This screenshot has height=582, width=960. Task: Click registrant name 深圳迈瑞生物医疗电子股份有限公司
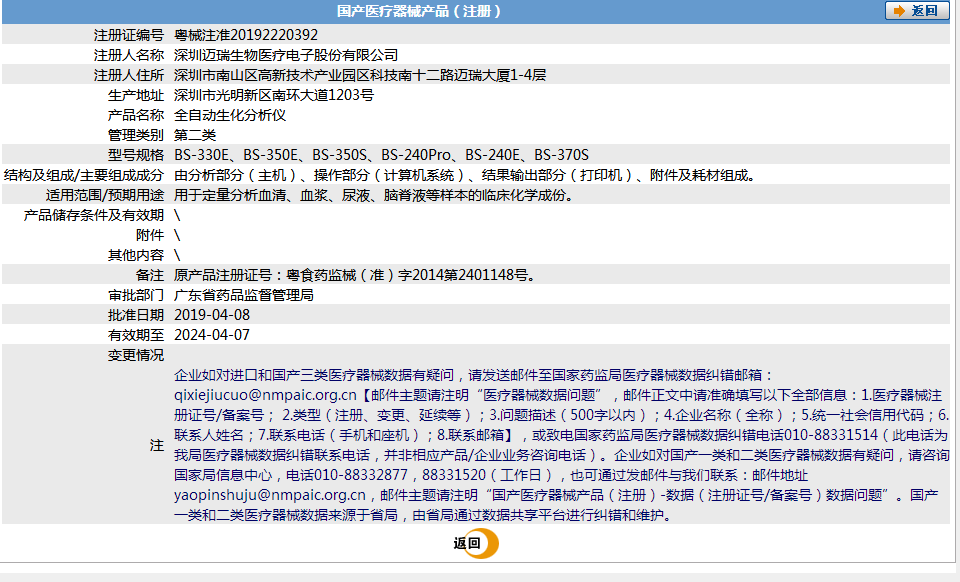click(286, 55)
